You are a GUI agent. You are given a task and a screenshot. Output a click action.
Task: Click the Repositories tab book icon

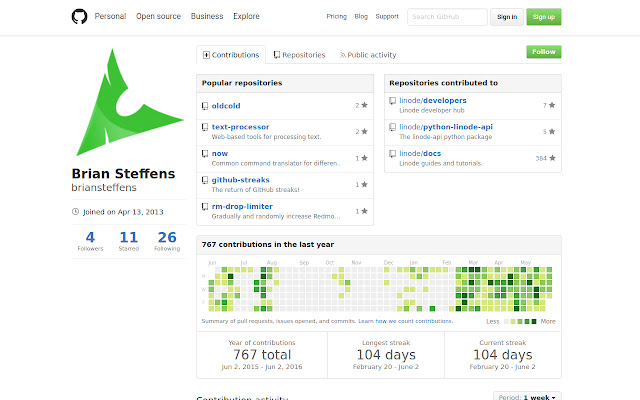[x=277, y=55]
